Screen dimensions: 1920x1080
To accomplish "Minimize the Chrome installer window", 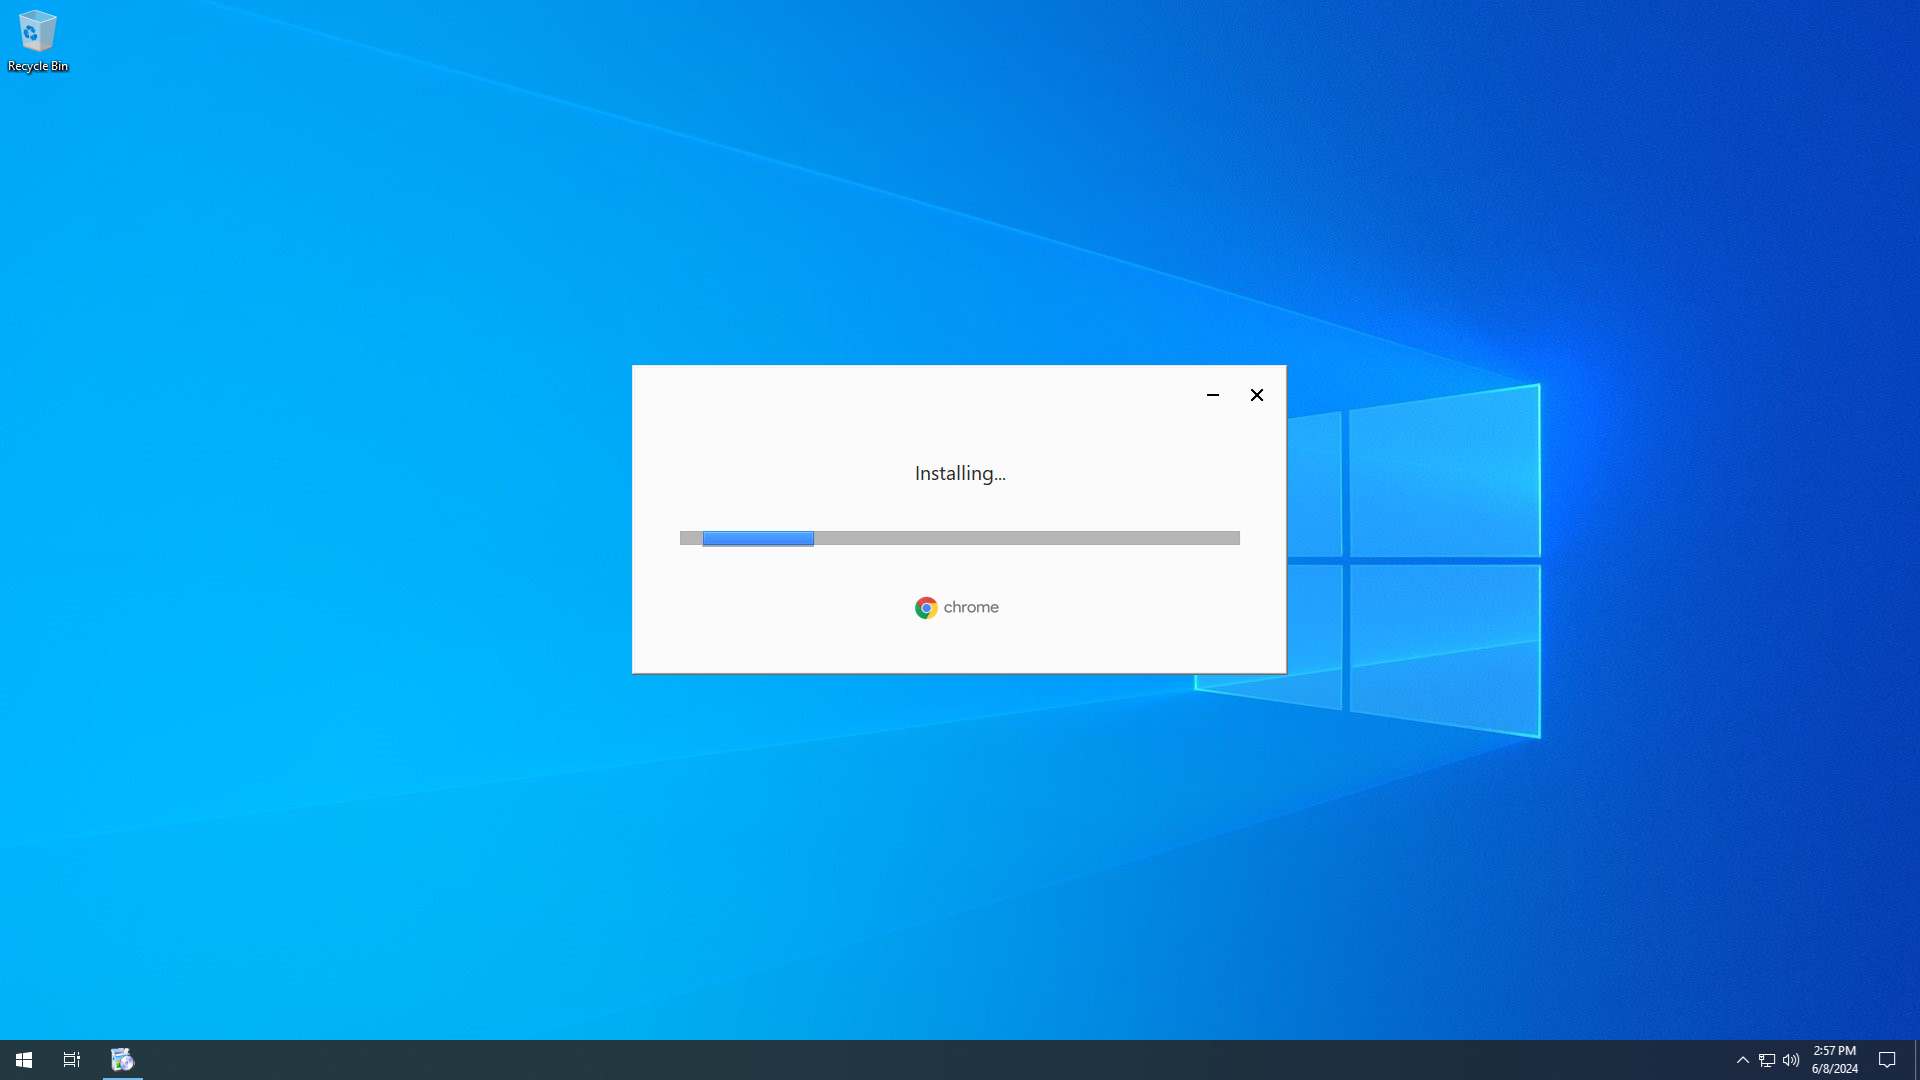I will tap(1213, 395).
